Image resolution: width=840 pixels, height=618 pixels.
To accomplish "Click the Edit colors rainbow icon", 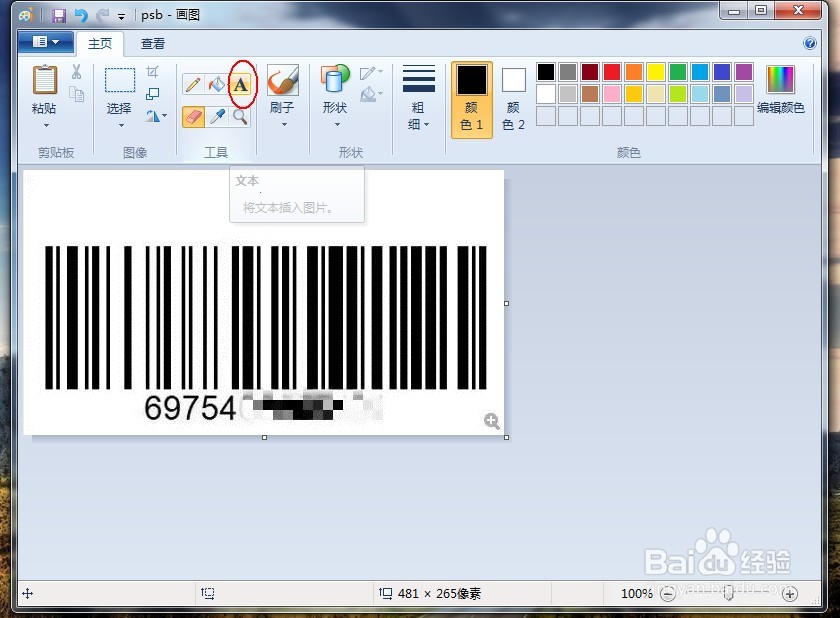I will point(781,79).
